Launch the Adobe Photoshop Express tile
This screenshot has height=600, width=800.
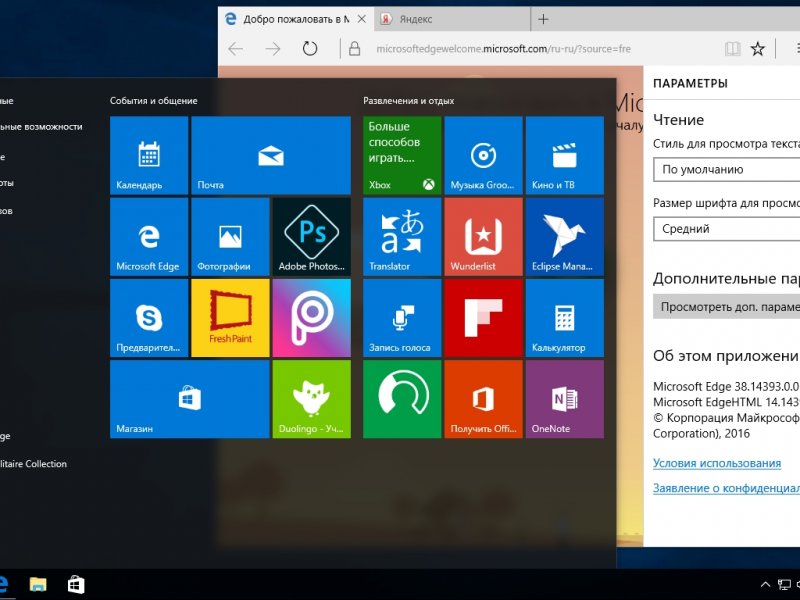(x=312, y=237)
